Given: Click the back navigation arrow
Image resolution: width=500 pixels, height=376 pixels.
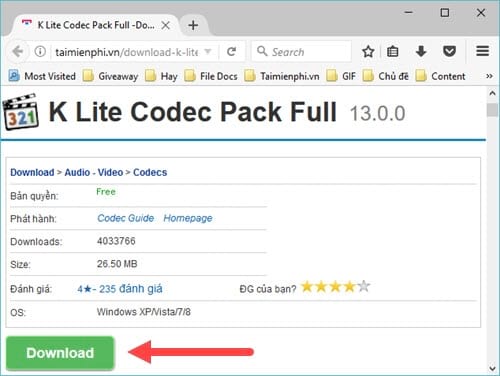Looking at the screenshot, I should pyautogui.click(x=17, y=52).
